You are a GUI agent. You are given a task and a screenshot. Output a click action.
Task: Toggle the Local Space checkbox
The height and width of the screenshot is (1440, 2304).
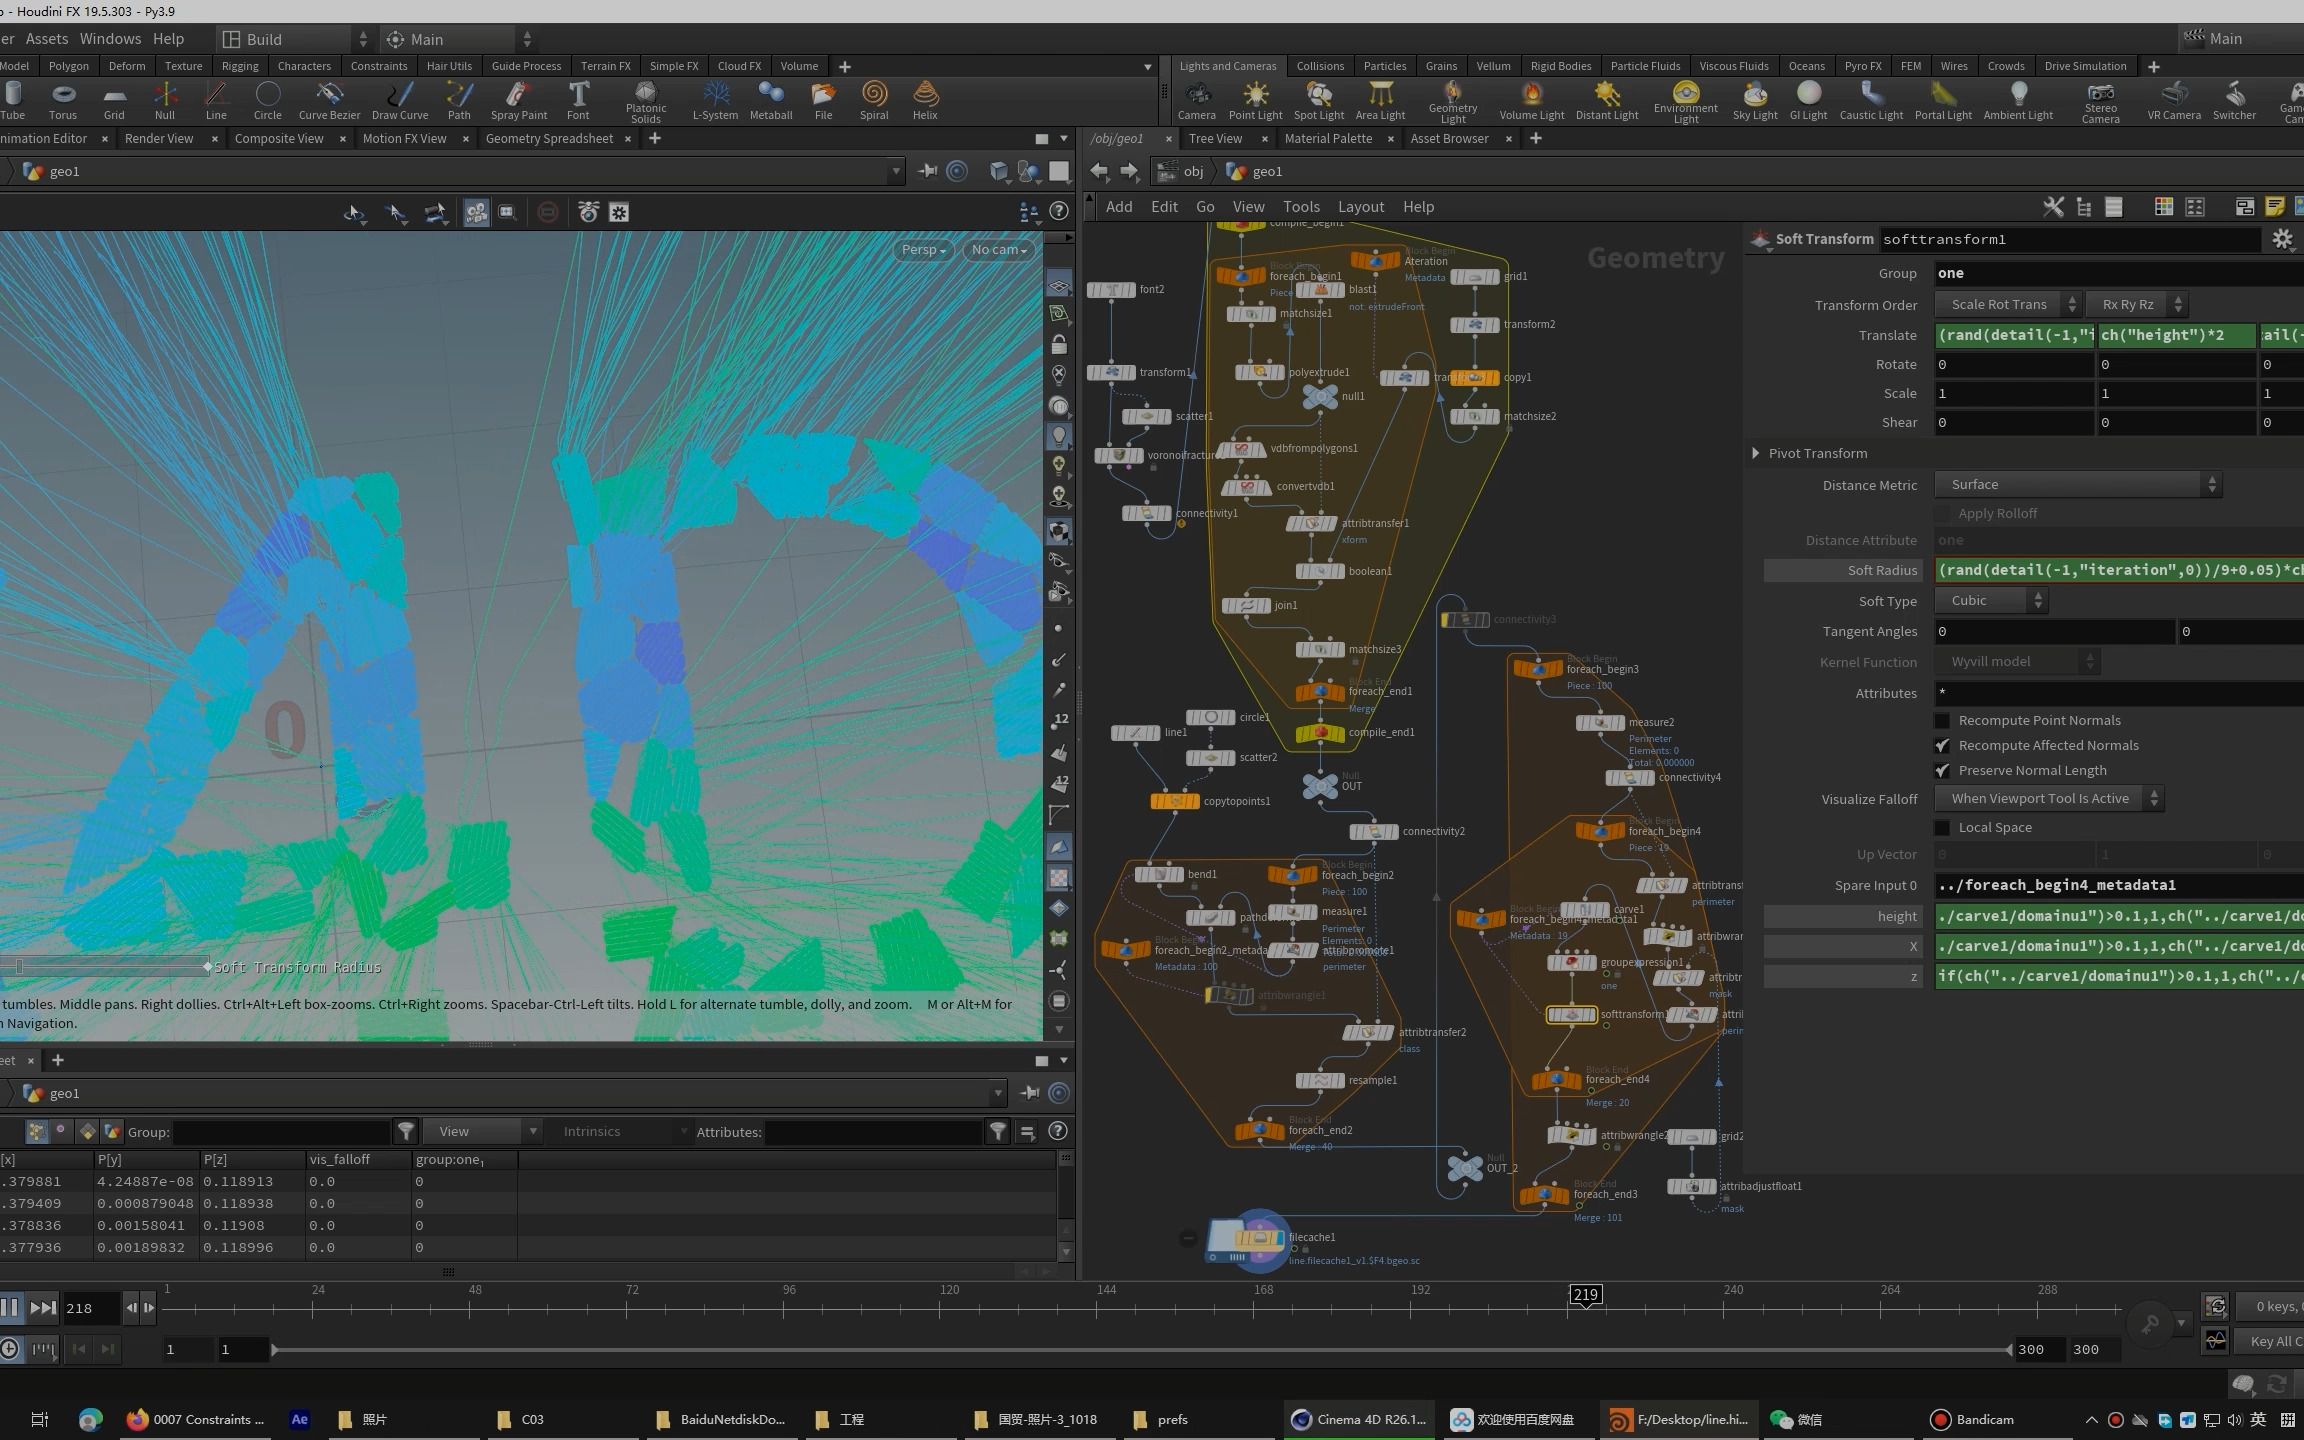(1942, 828)
